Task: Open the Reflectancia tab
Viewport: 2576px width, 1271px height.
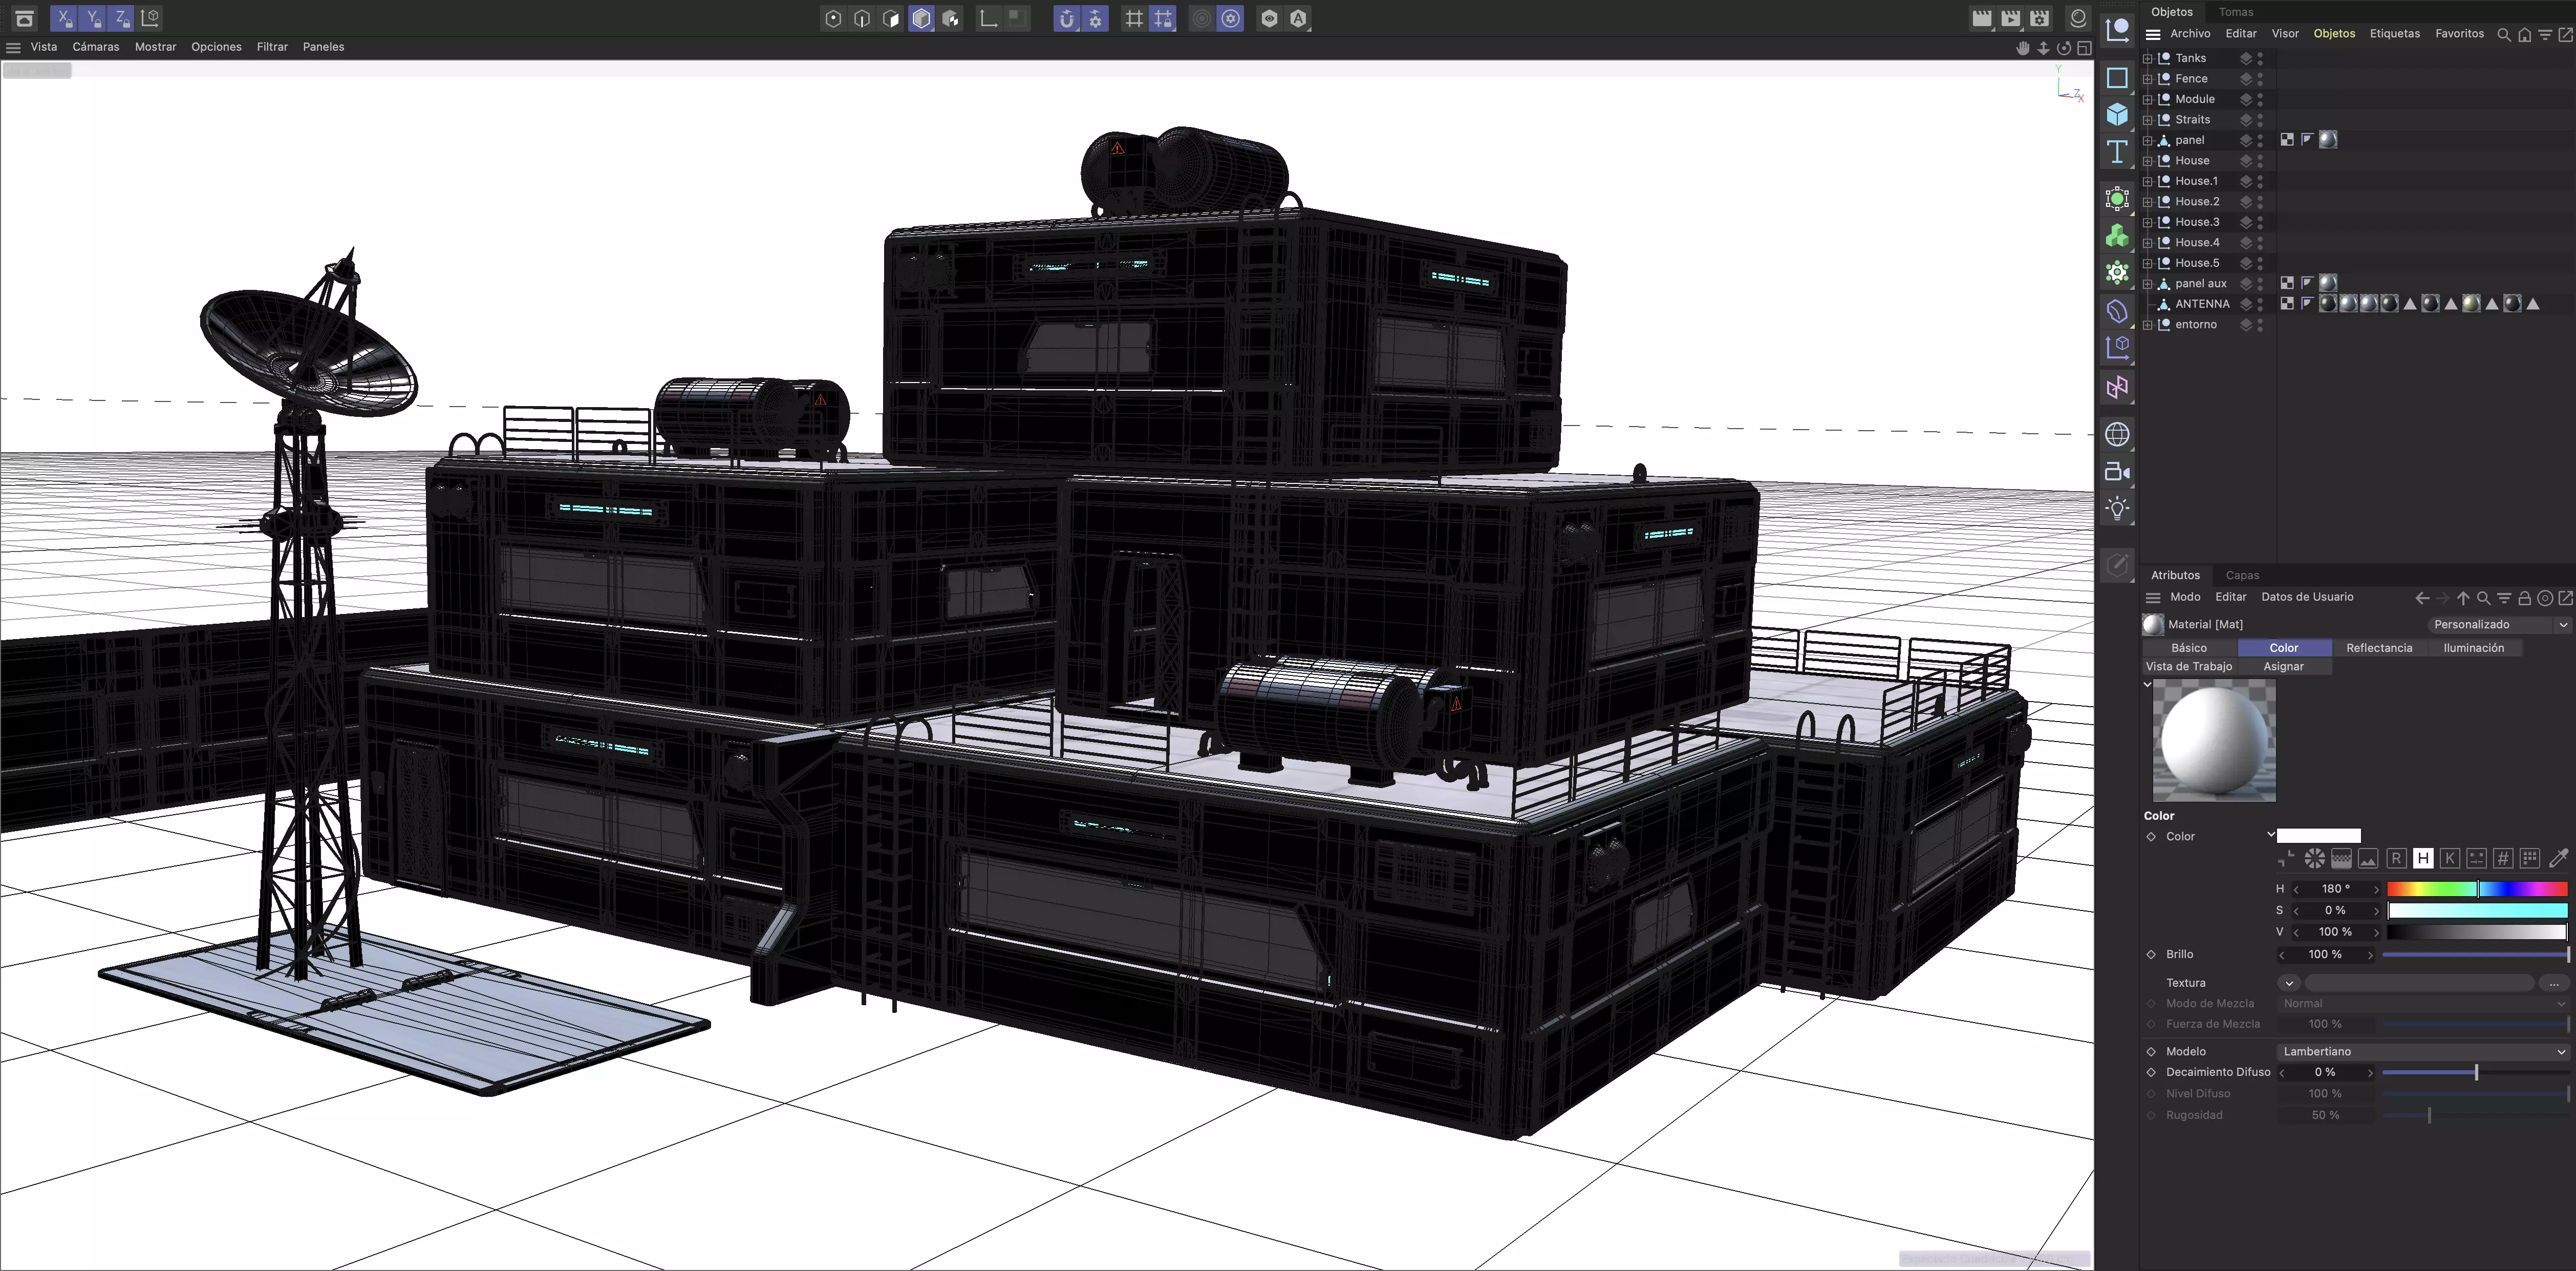Action: click(x=2379, y=648)
